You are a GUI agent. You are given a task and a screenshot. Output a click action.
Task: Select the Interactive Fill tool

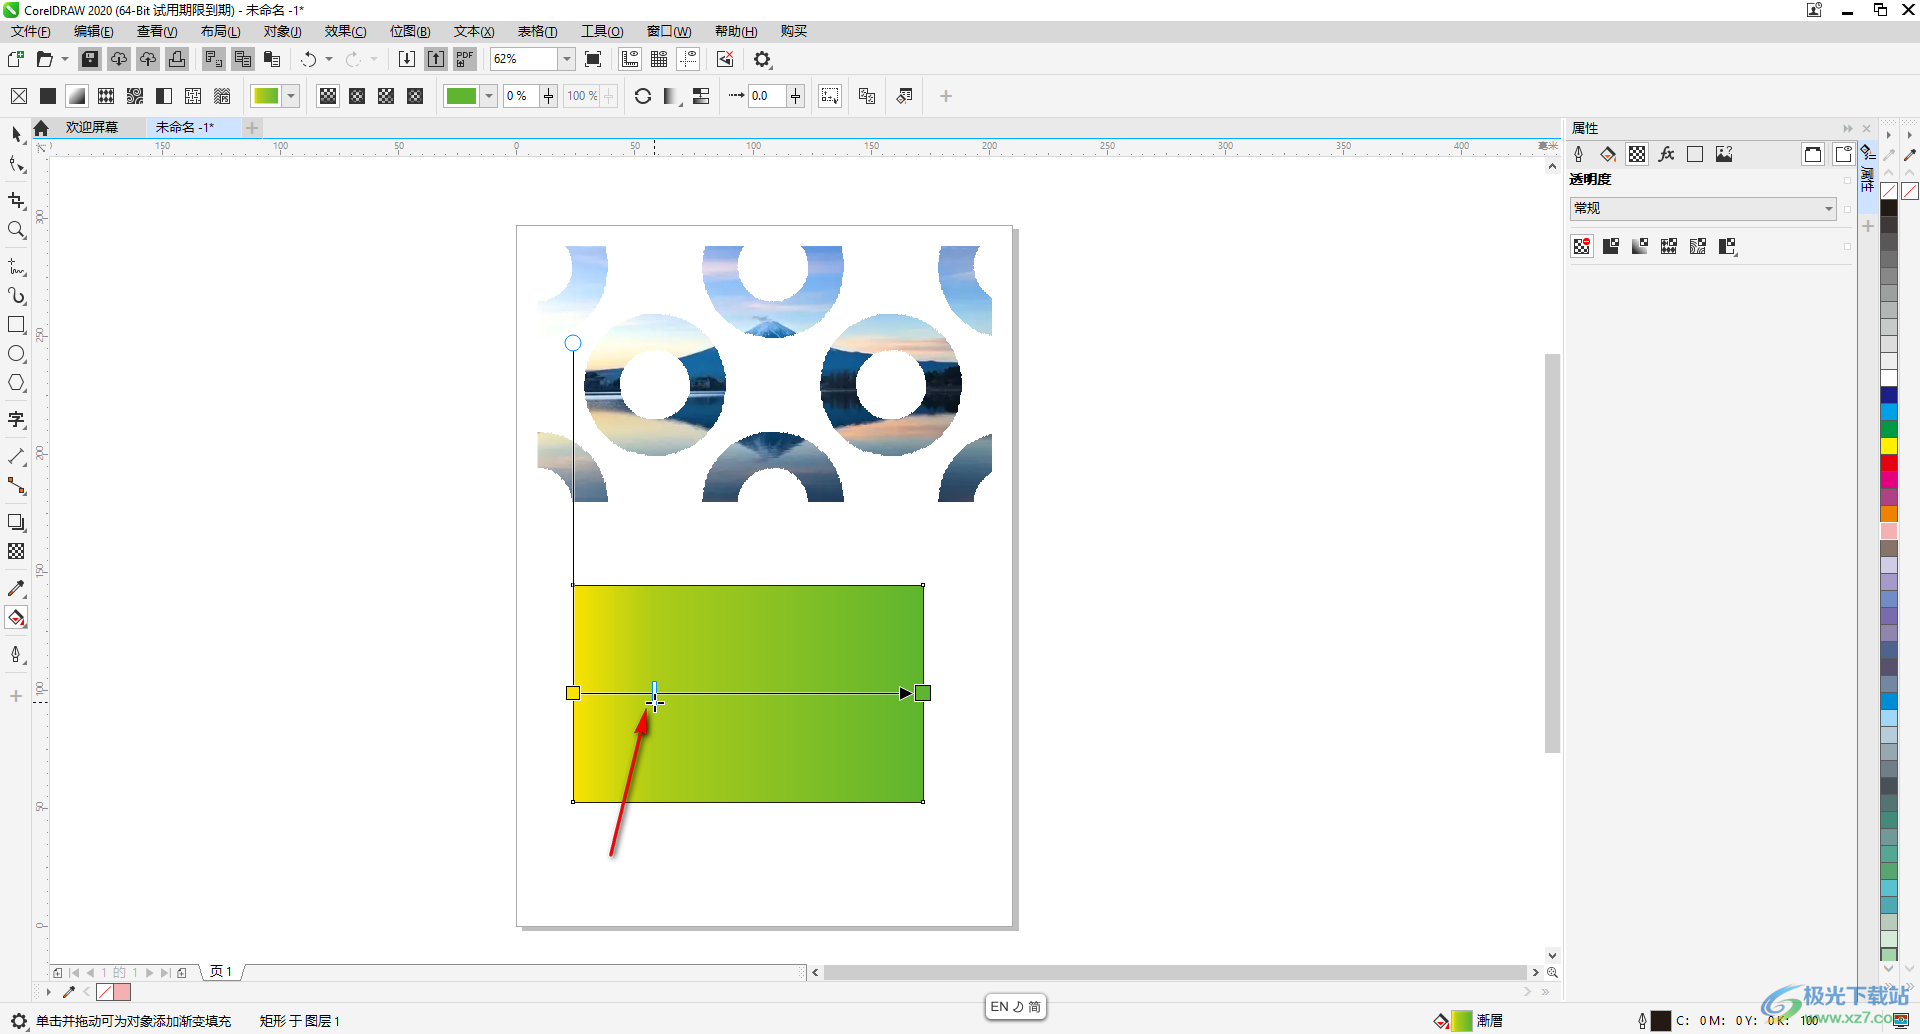(x=16, y=618)
